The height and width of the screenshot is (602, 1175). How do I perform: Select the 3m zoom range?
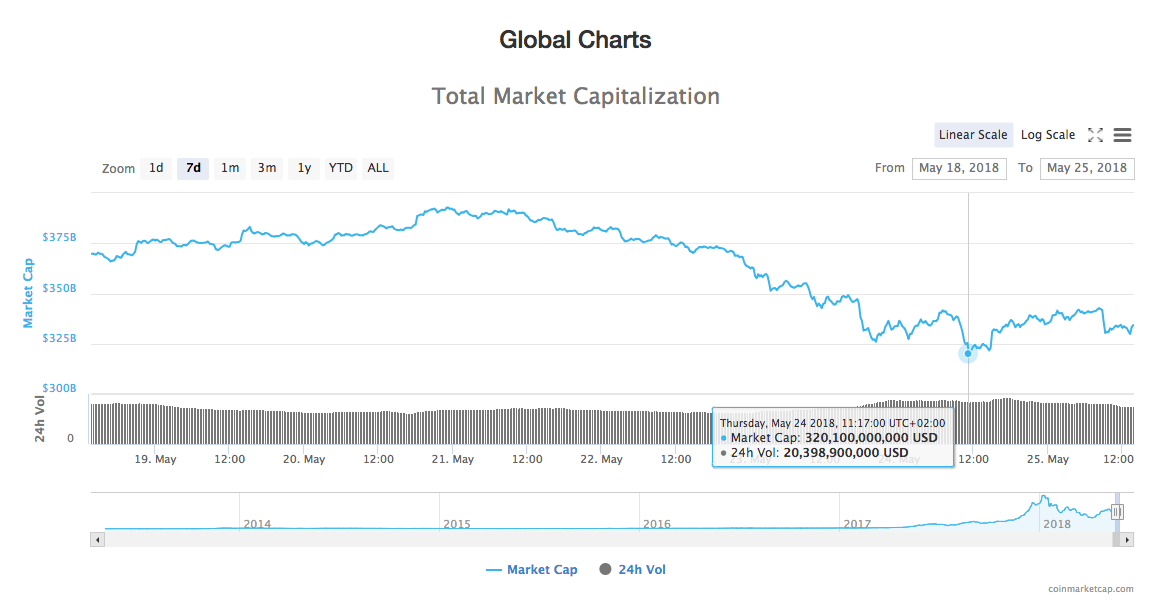(267, 168)
